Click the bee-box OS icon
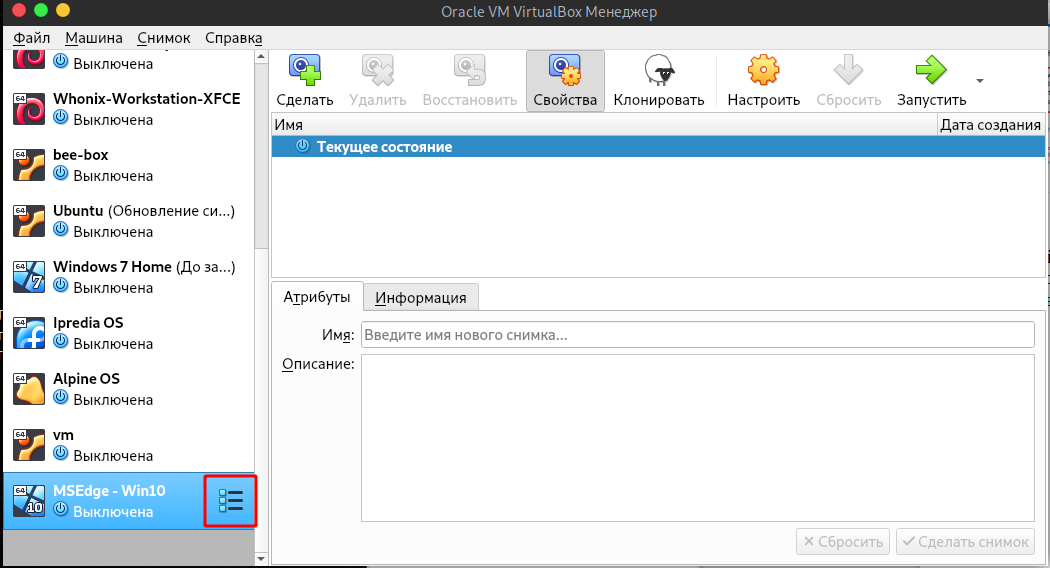This screenshot has width=1050, height=568. (x=29, y=165)
